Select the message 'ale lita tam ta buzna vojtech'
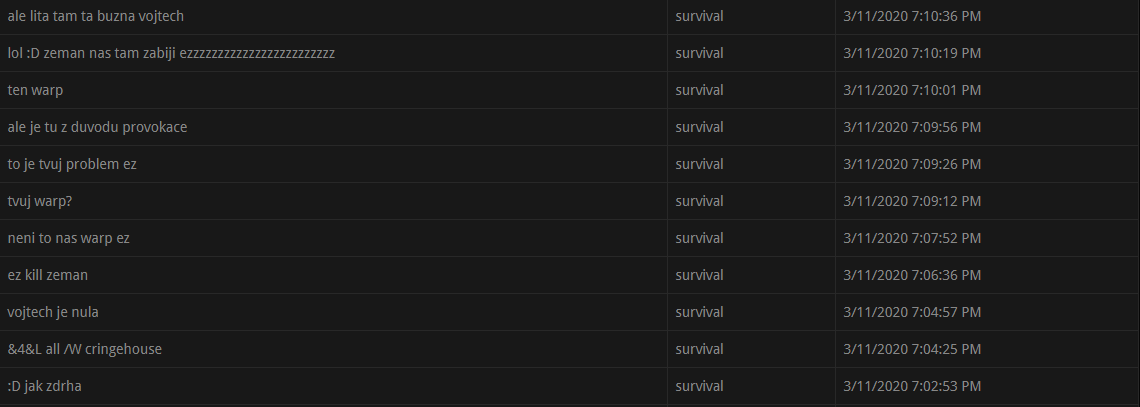 (95, 16)
